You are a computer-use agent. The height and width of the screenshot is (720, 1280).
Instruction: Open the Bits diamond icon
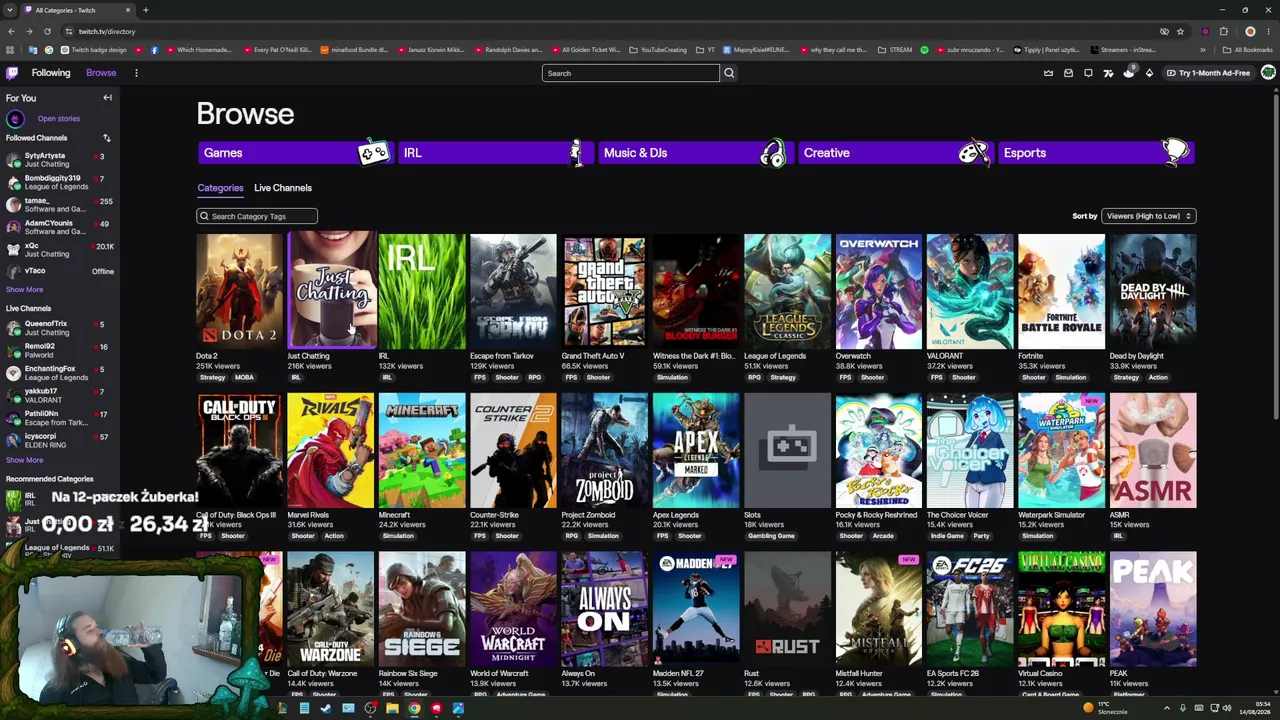point(1149,73)
